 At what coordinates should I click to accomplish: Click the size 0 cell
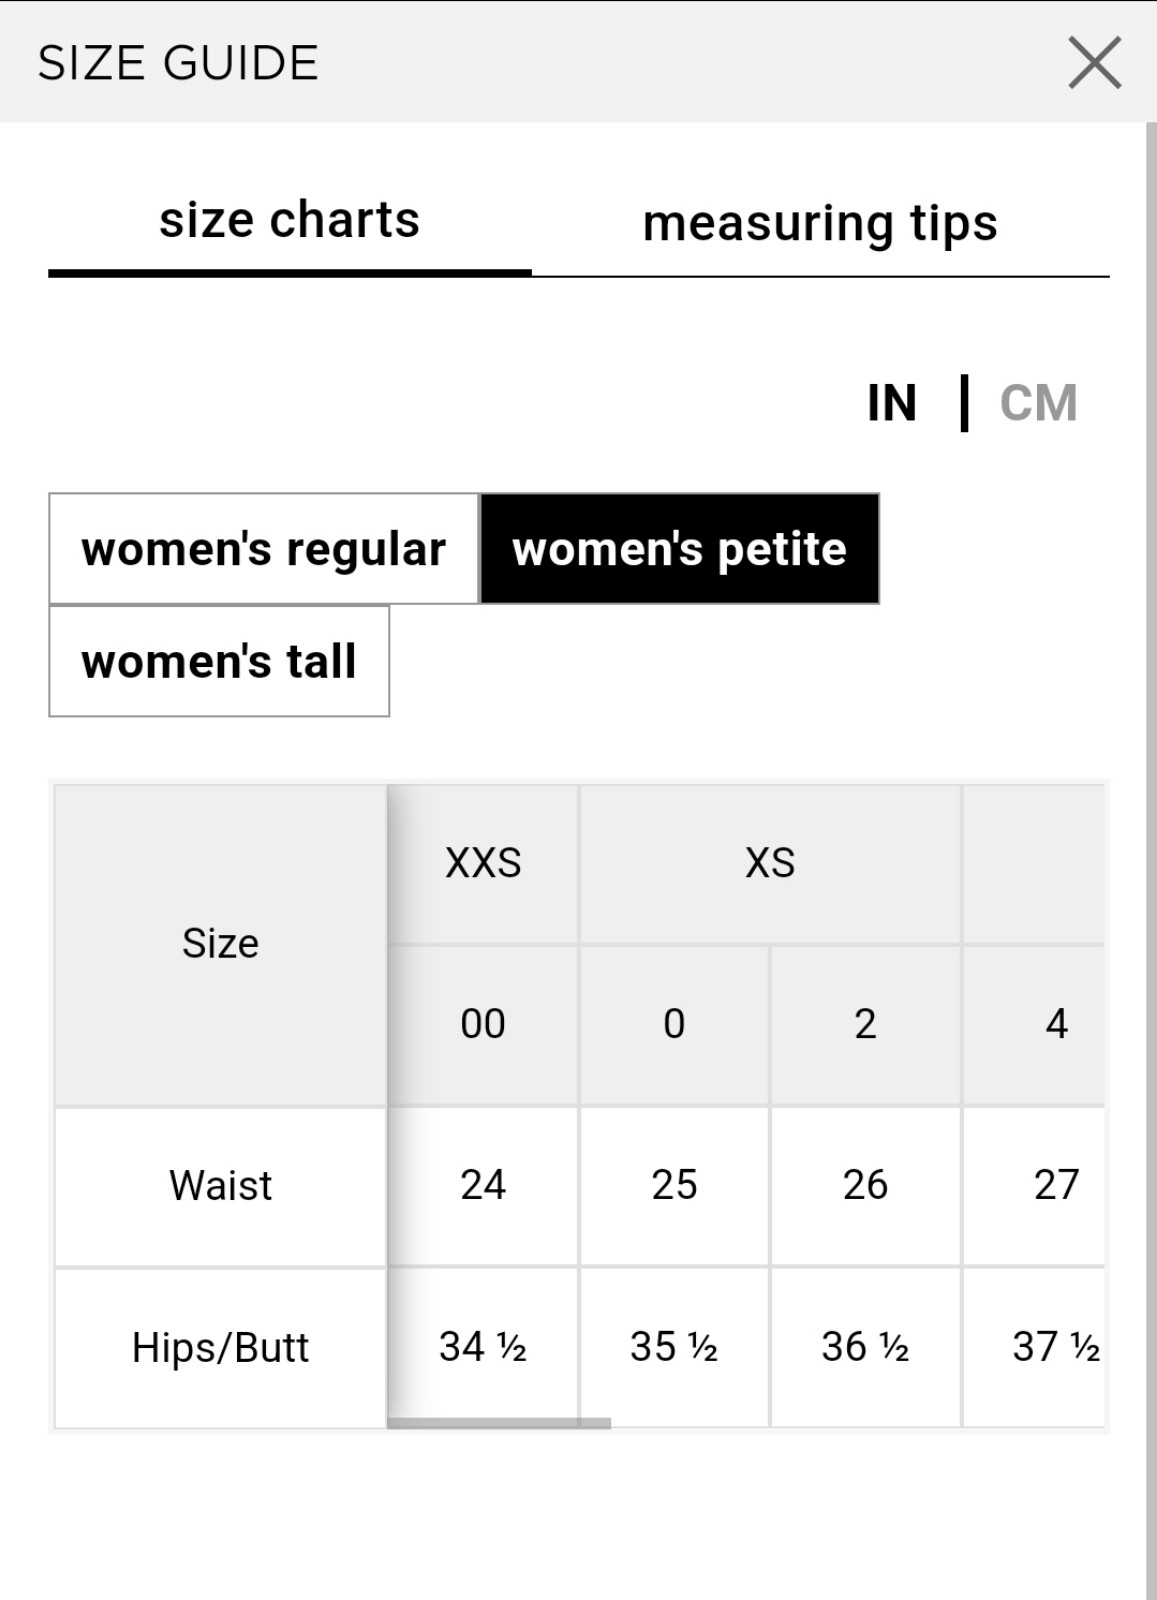(x=674, y=1025)
